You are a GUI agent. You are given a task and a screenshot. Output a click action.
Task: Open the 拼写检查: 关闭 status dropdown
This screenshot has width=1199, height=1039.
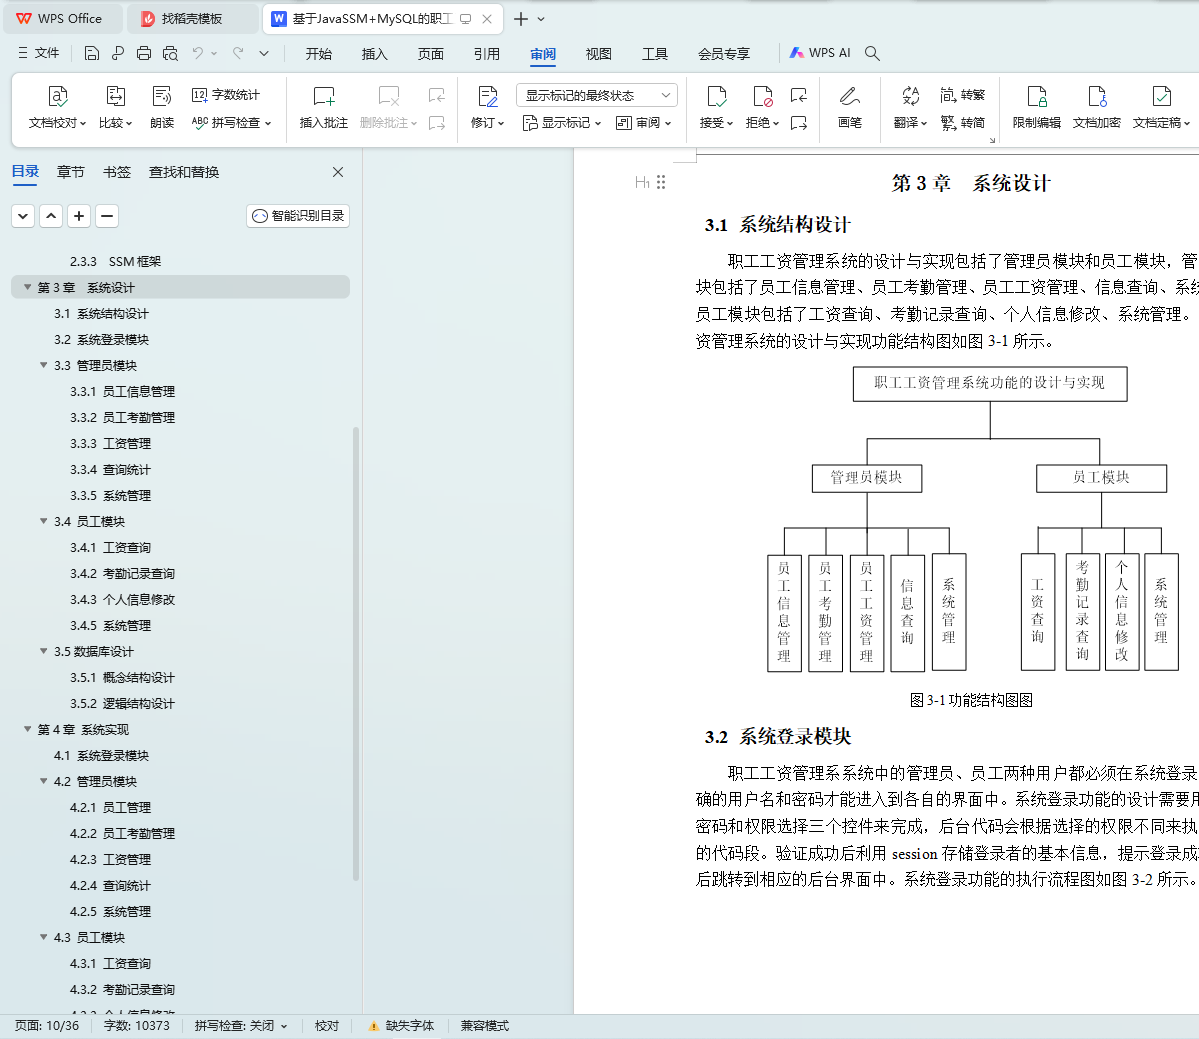(241, 1025)
